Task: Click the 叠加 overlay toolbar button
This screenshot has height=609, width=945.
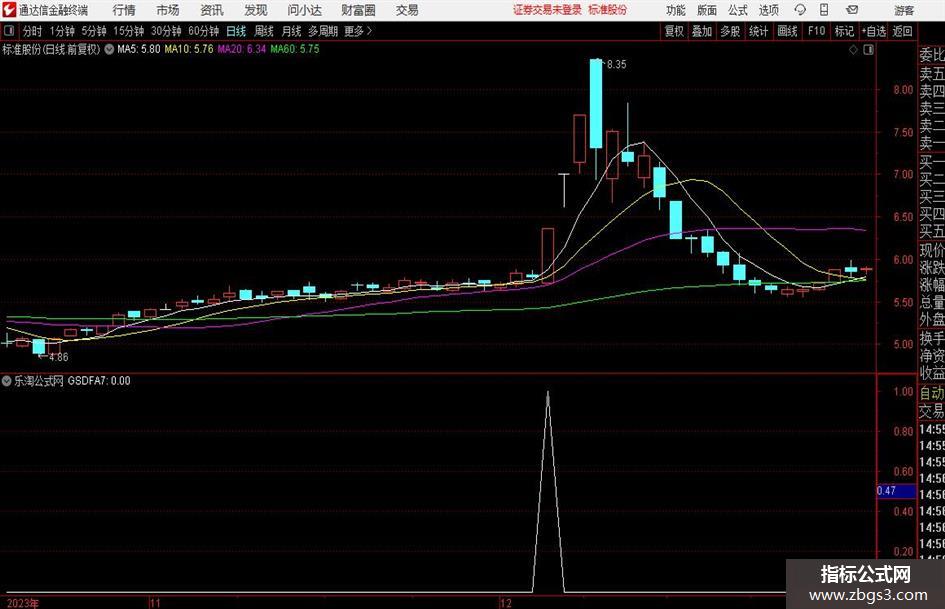Action: (x=702, y=31)
